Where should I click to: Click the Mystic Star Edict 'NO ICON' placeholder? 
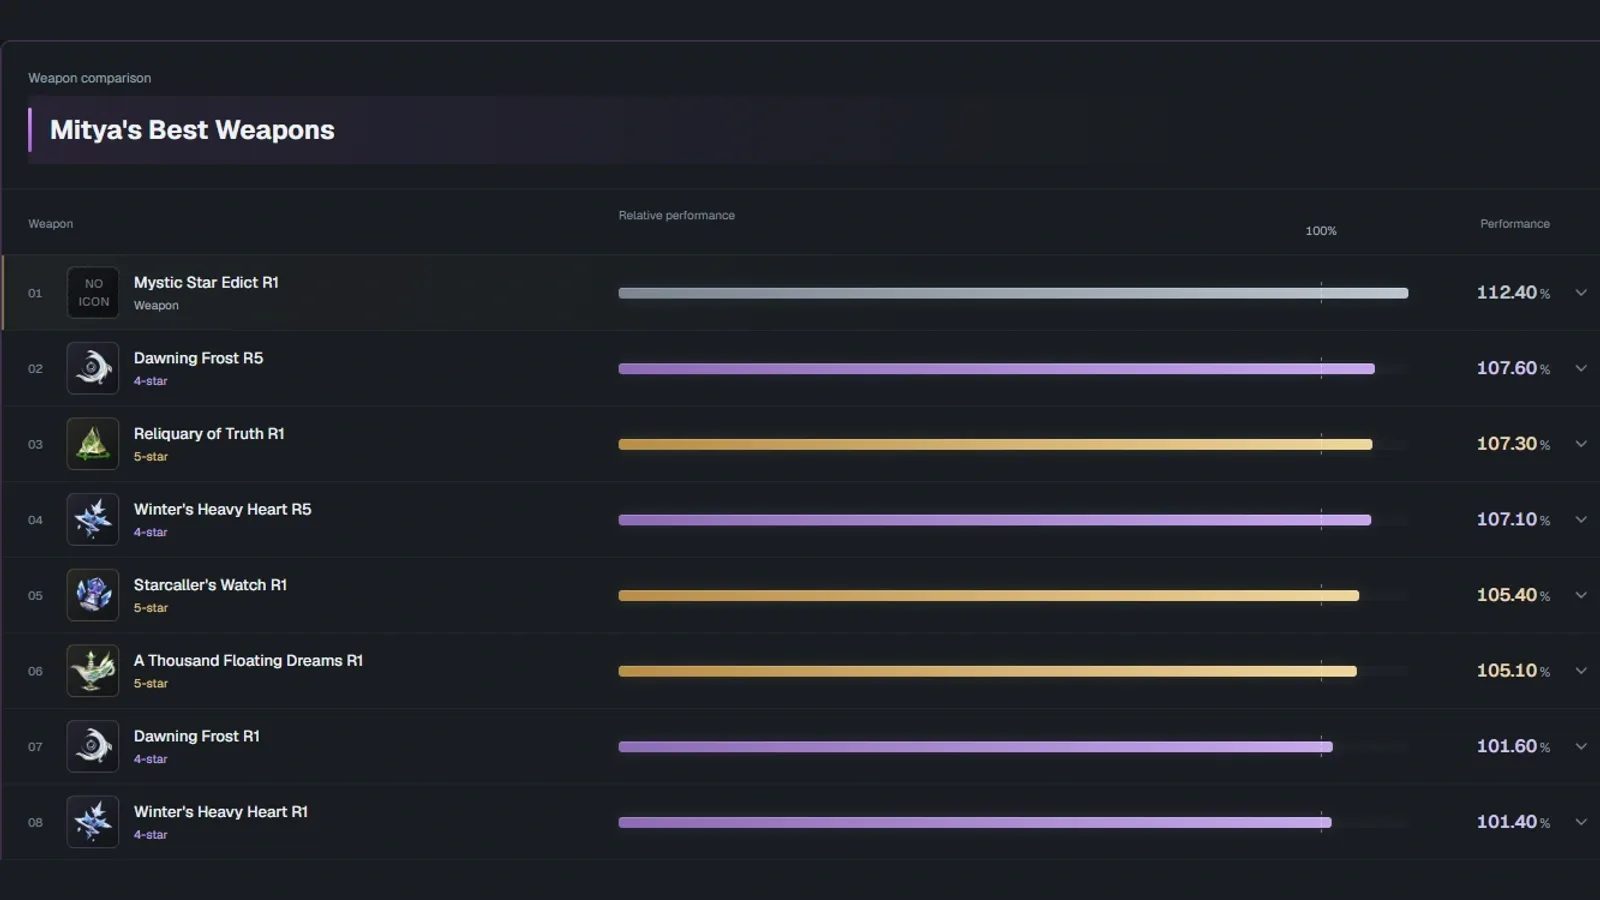(x=93, y=293)
